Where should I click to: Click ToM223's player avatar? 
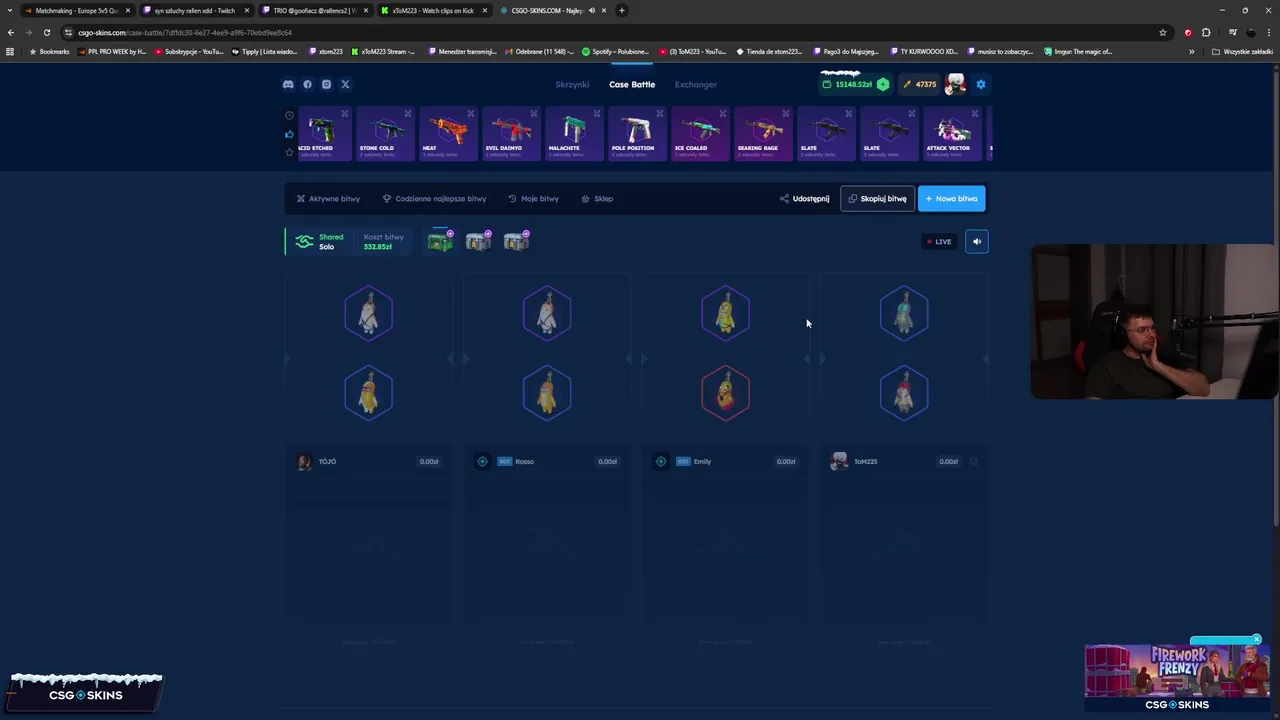(x=839, y=461)
